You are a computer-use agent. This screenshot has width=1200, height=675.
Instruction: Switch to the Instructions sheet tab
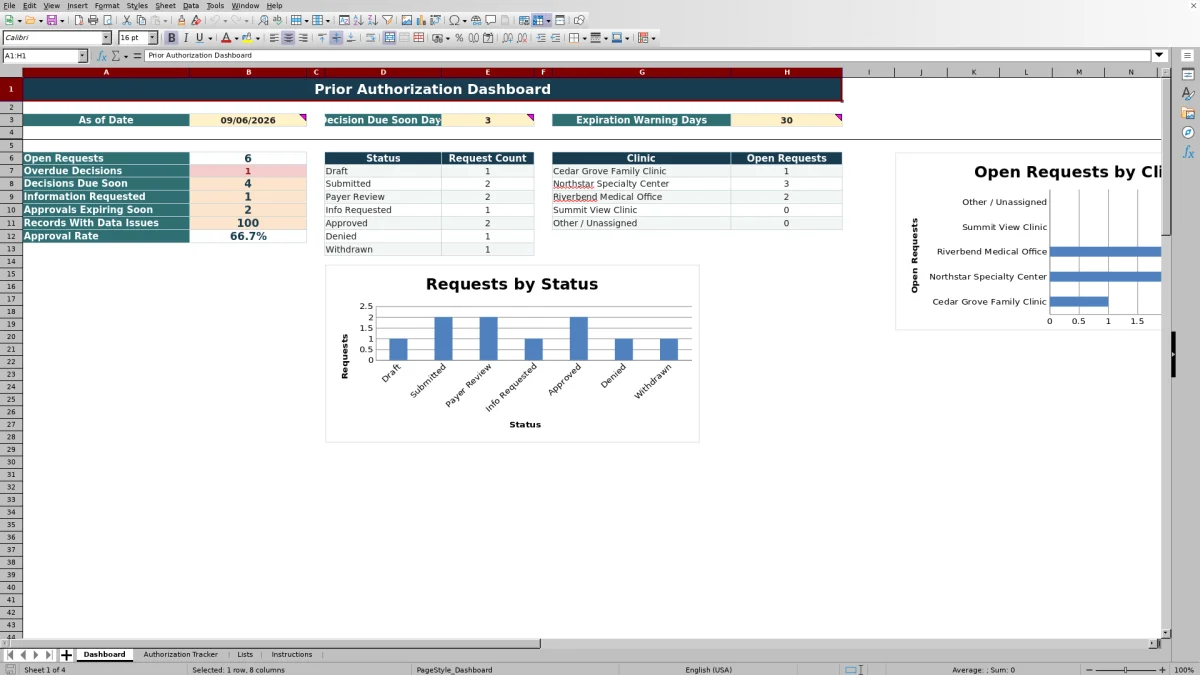[x=292, y=655]
